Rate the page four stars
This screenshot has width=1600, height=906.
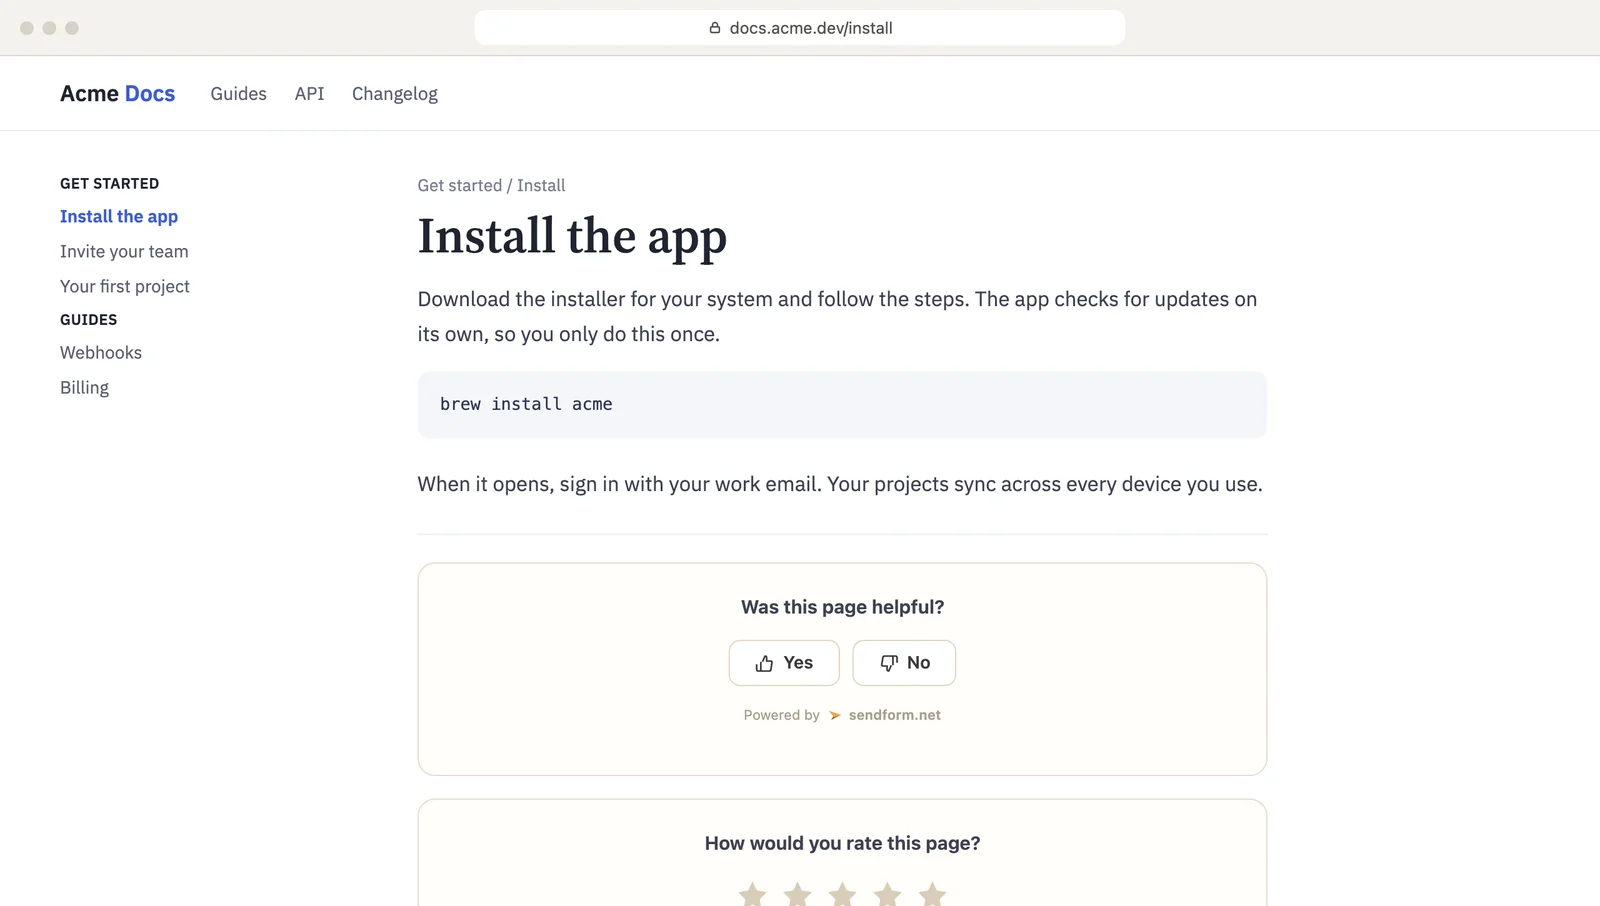tap(887, 894)
